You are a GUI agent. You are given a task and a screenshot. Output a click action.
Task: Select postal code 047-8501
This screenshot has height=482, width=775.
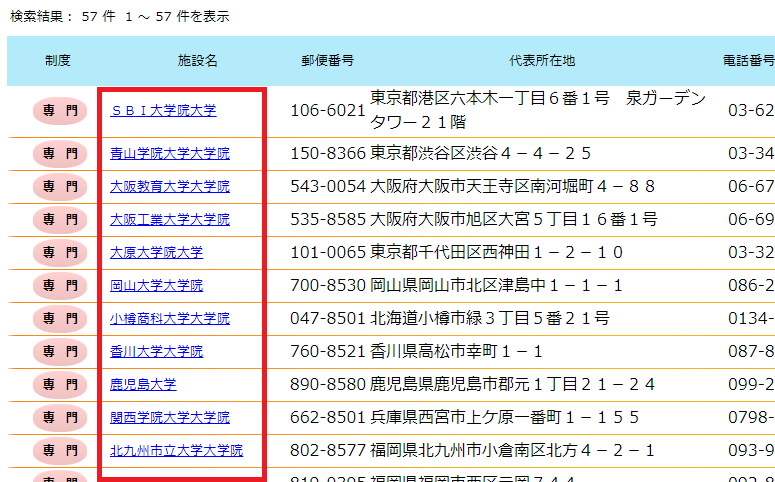point(328,318)
